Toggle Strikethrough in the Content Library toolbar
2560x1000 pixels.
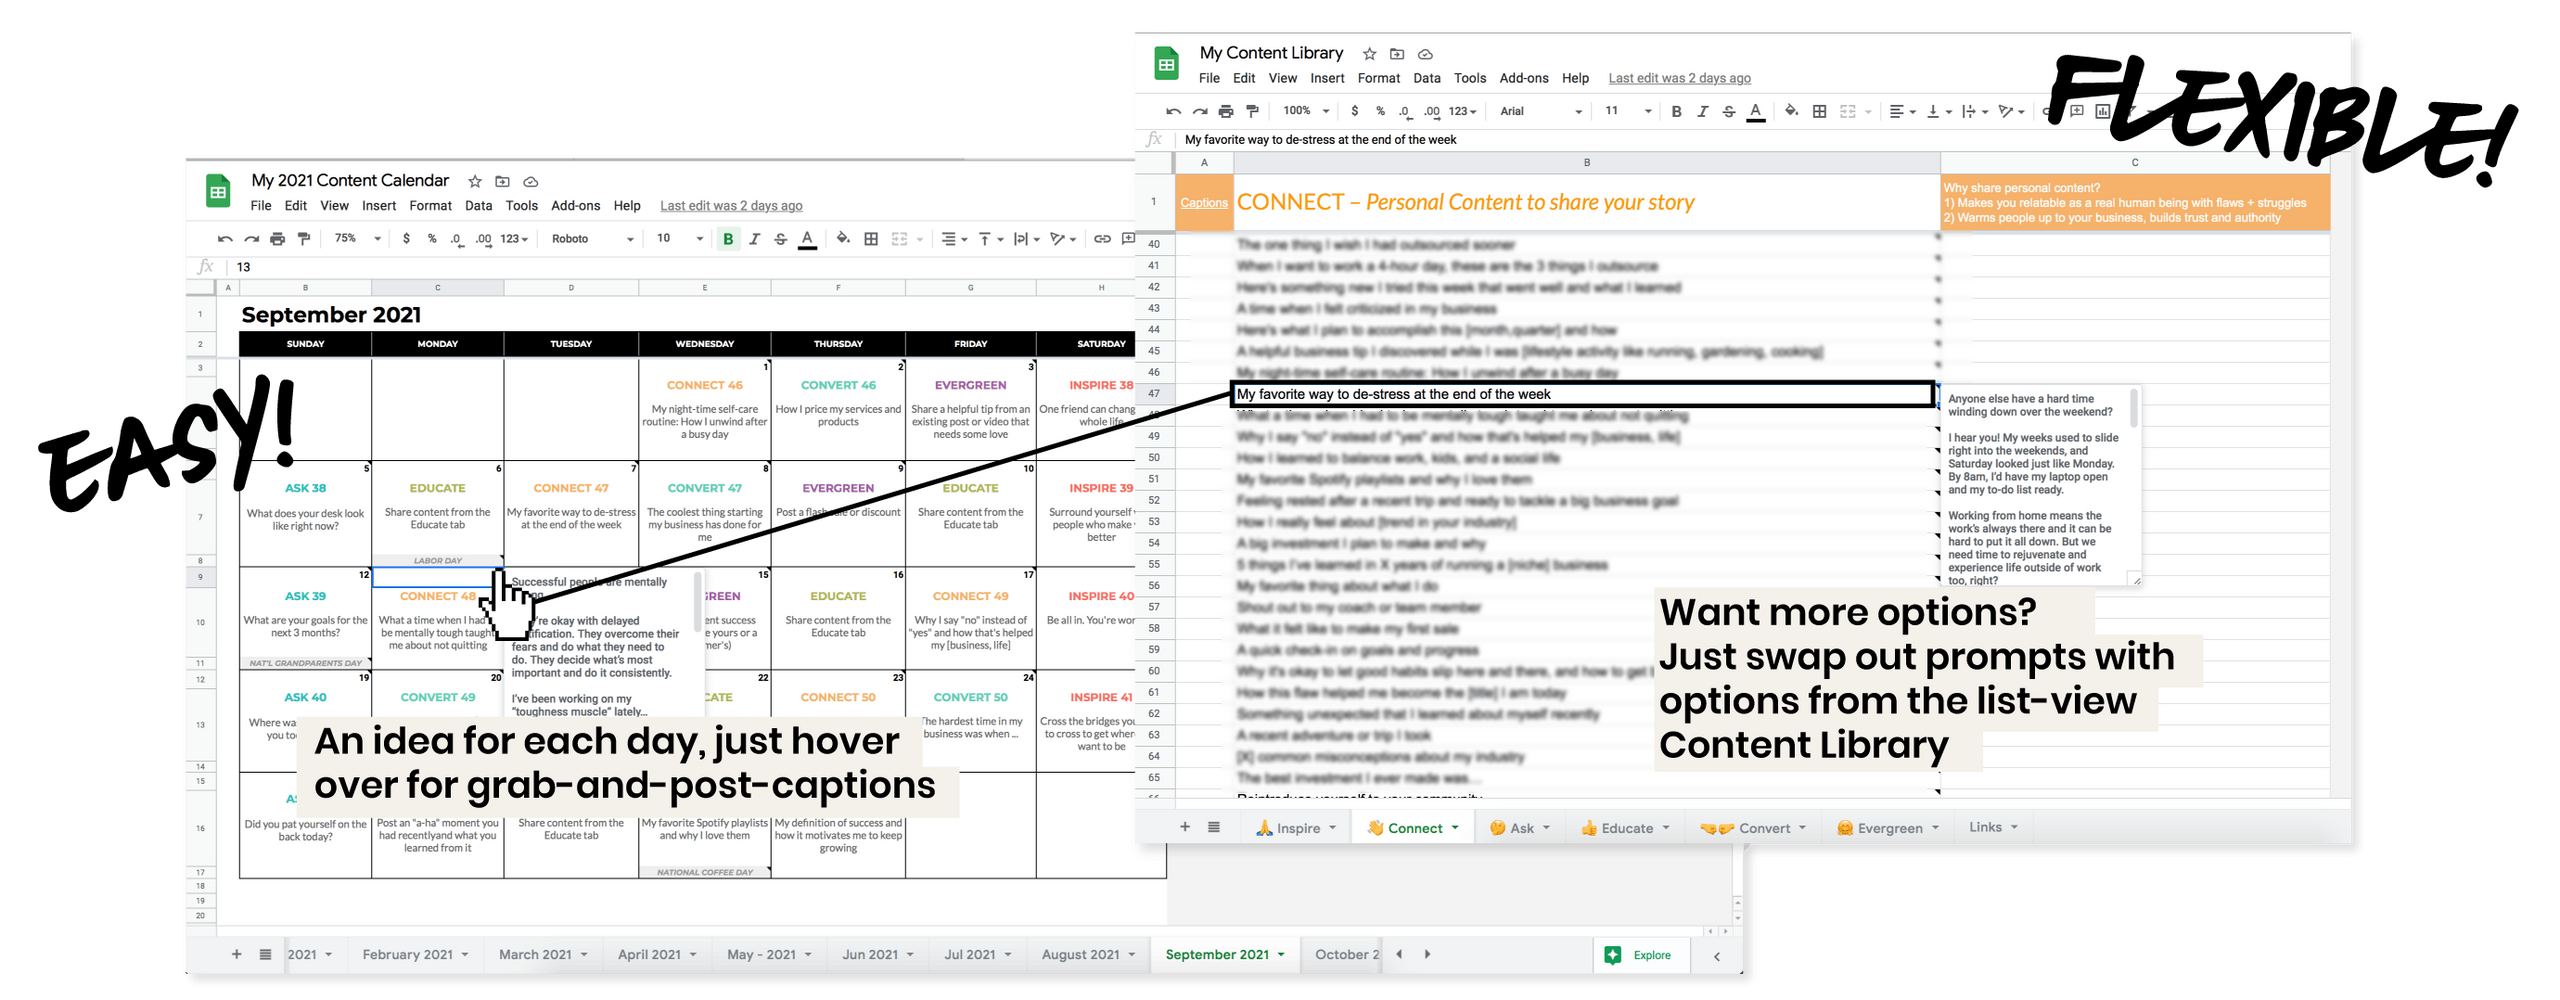coord(1729,112)
